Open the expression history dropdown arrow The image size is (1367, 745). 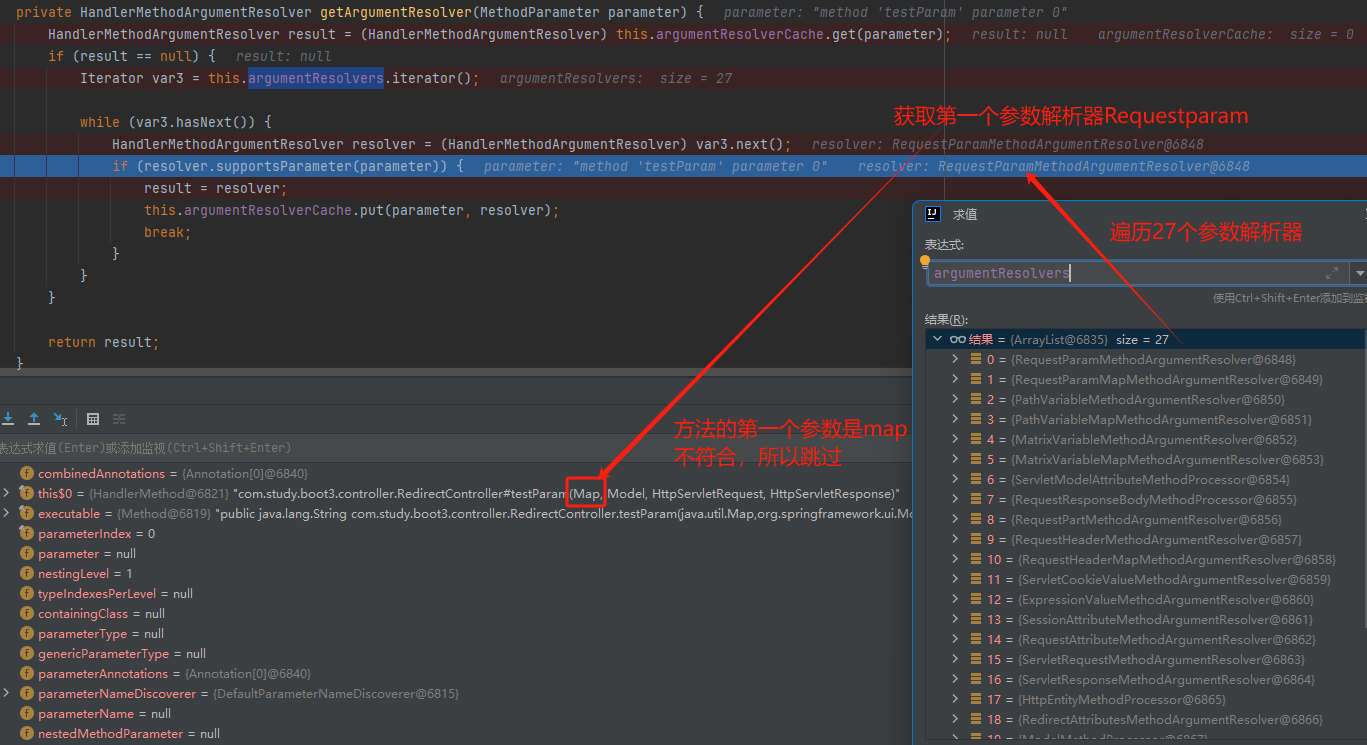[1358, 273]
